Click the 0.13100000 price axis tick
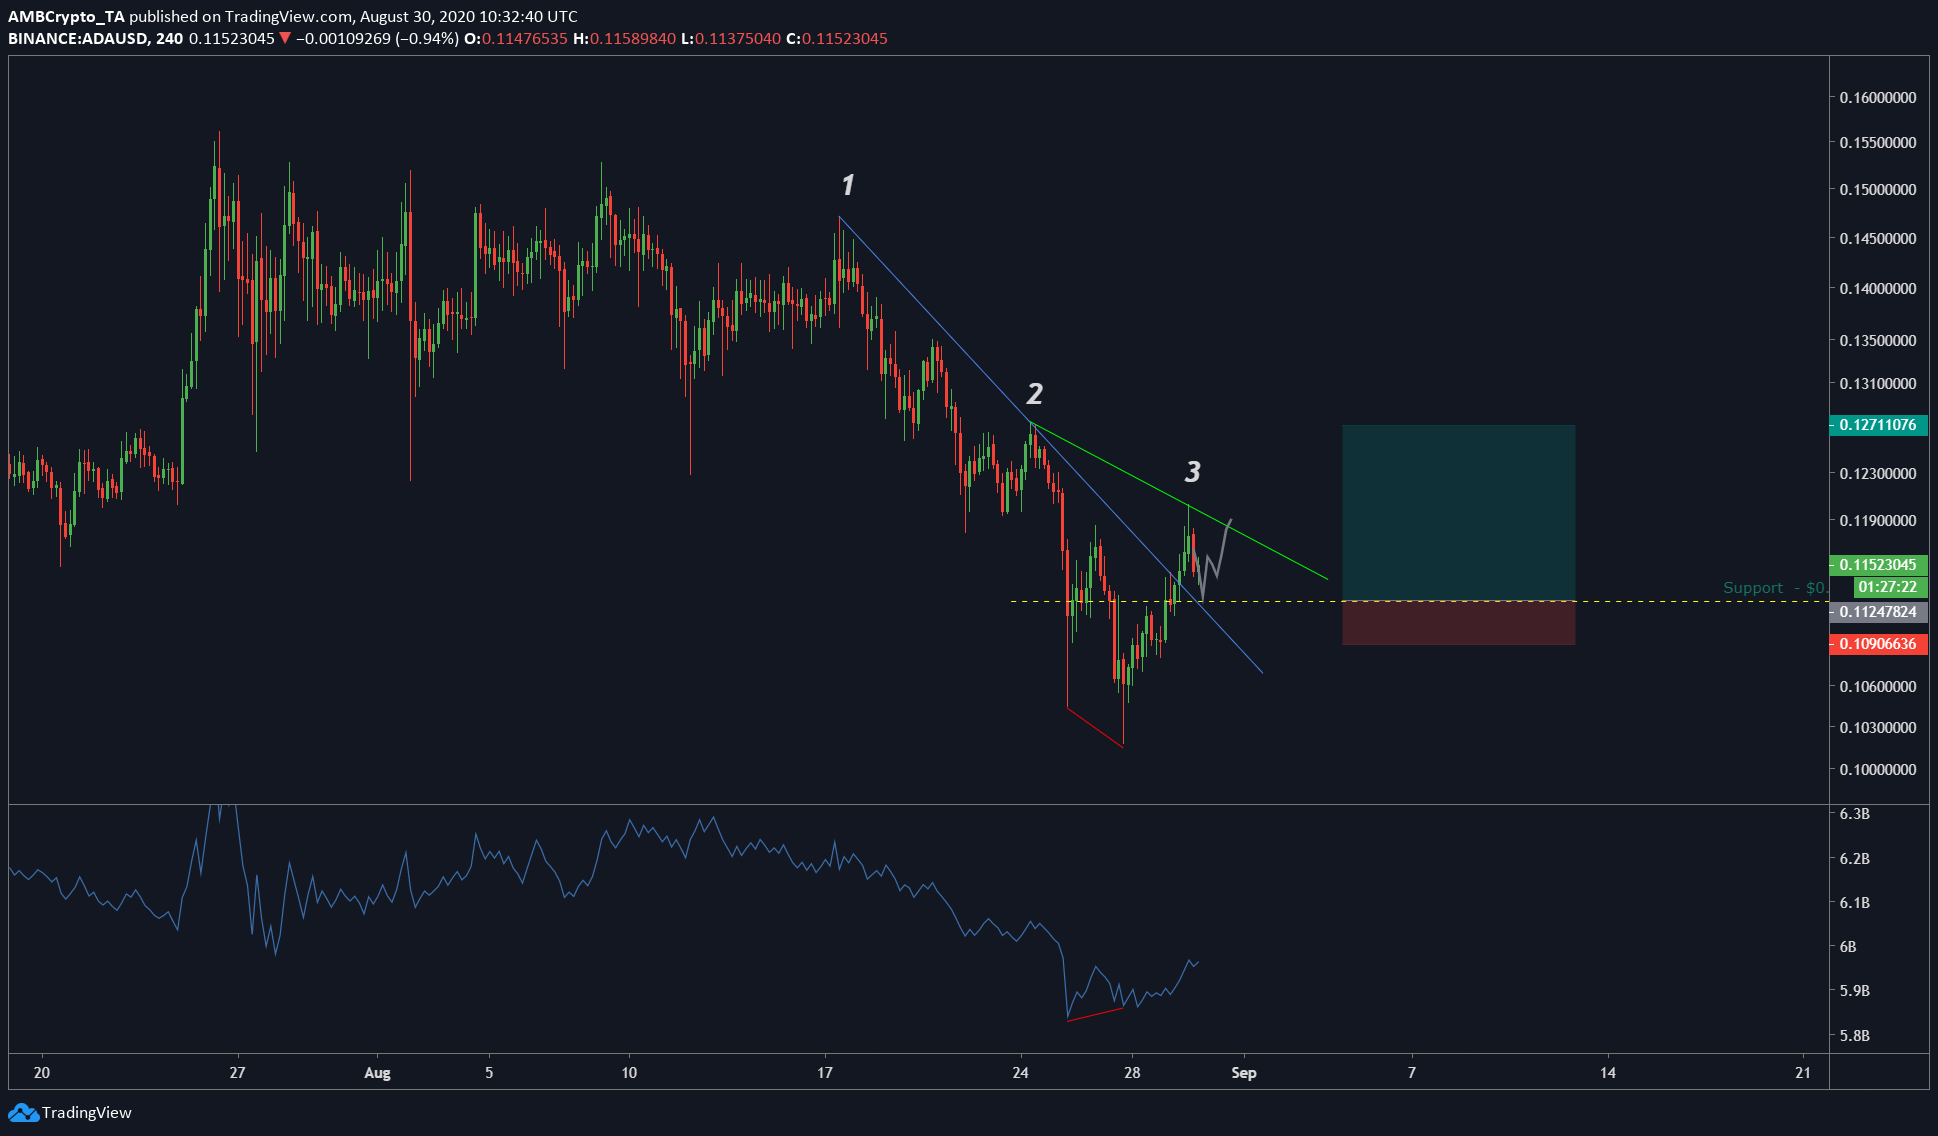1938x1136 pixels. tap(1878, 383)
